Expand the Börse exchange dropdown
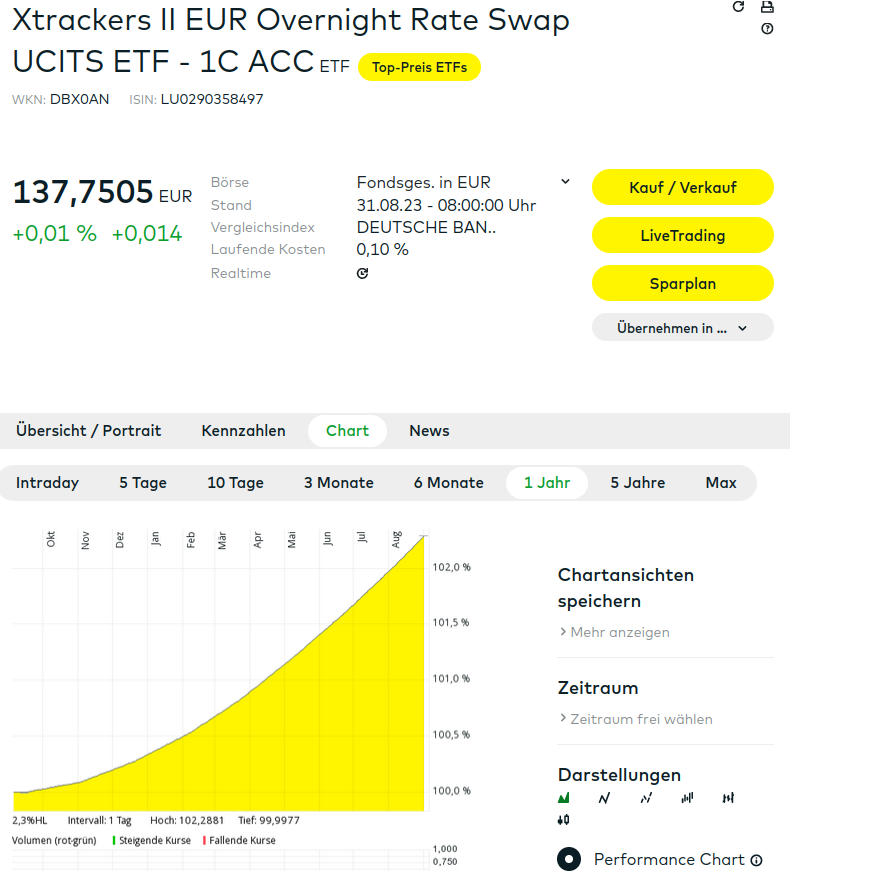Screen dimensions: 876x871 pyautogui.click(x=565, y=182)
